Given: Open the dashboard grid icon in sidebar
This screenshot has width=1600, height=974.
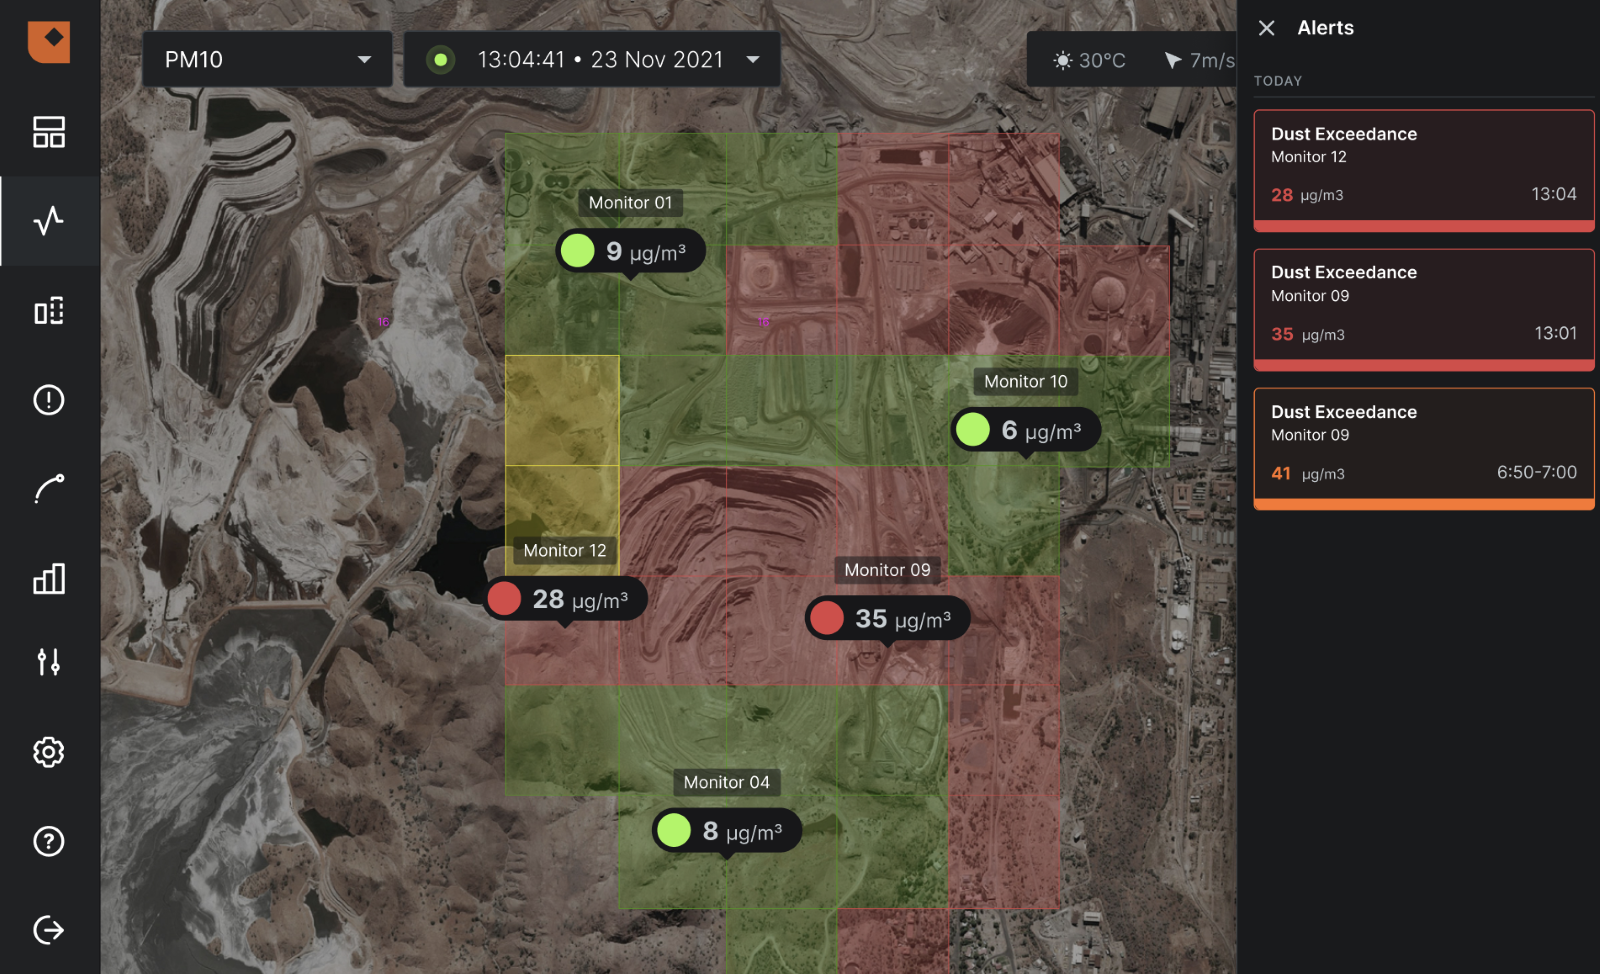Looking at the screenshot, I should pyautogui.click(x=49, y=132).
